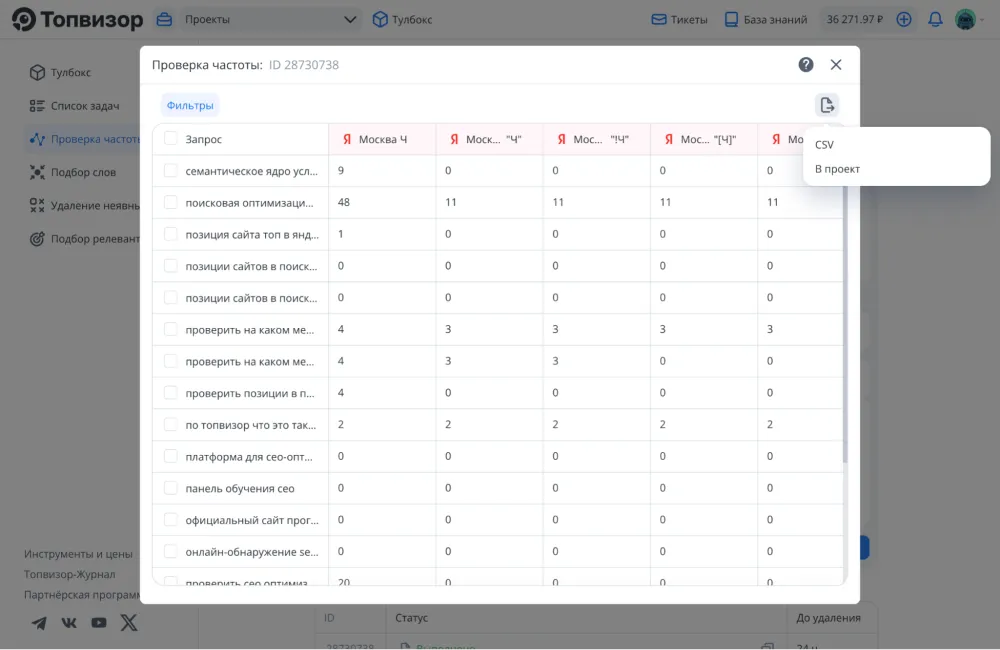The width and height of the screenshot is (1000, 650).
Task: Open the Фильтры button
Action: click(x=190, y=105)
